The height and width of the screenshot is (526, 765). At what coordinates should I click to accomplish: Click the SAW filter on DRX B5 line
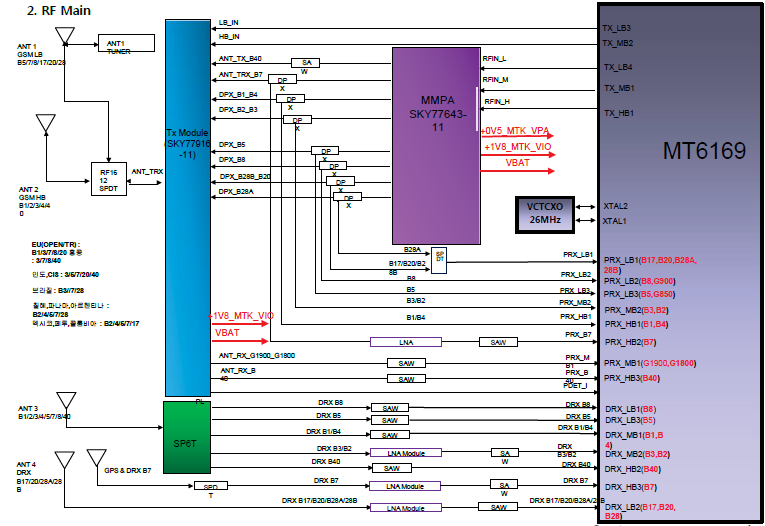point(390,420)
